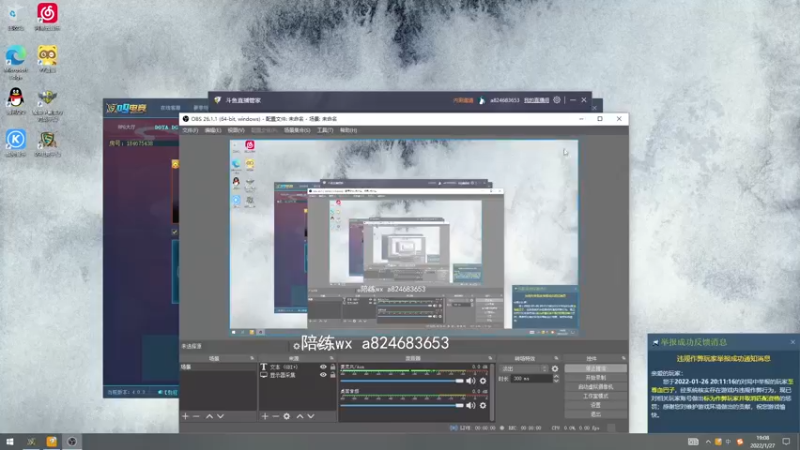Open the scene transition type dropdown
800x450 pixels.
pos(524,368)
